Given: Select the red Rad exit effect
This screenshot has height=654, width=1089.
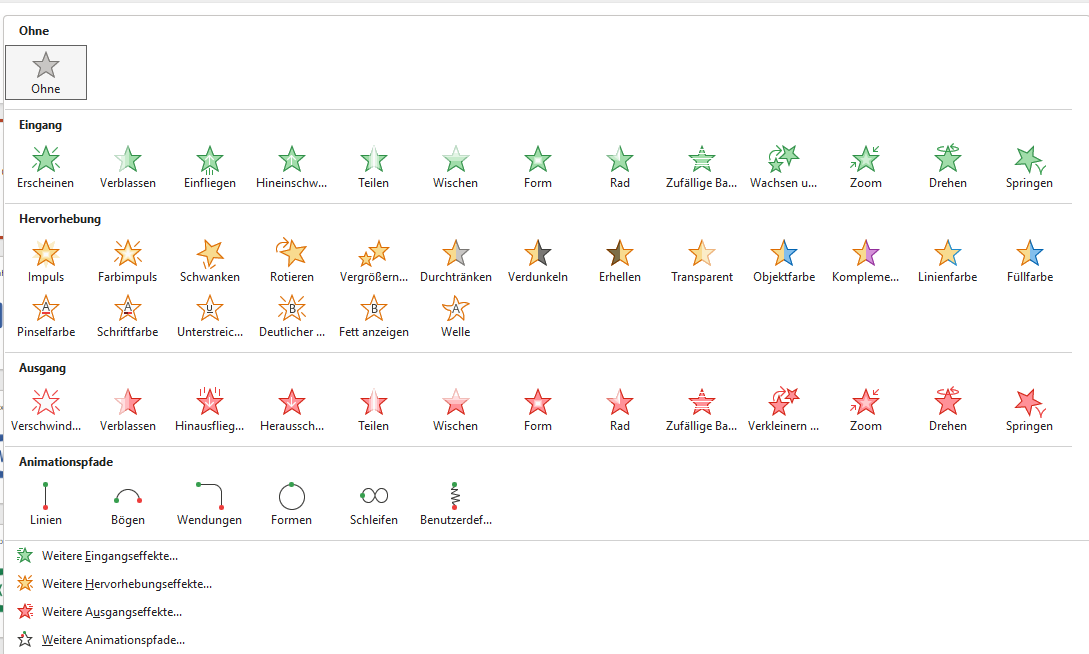Looking at the screenshot, I should tap(620, 409).
